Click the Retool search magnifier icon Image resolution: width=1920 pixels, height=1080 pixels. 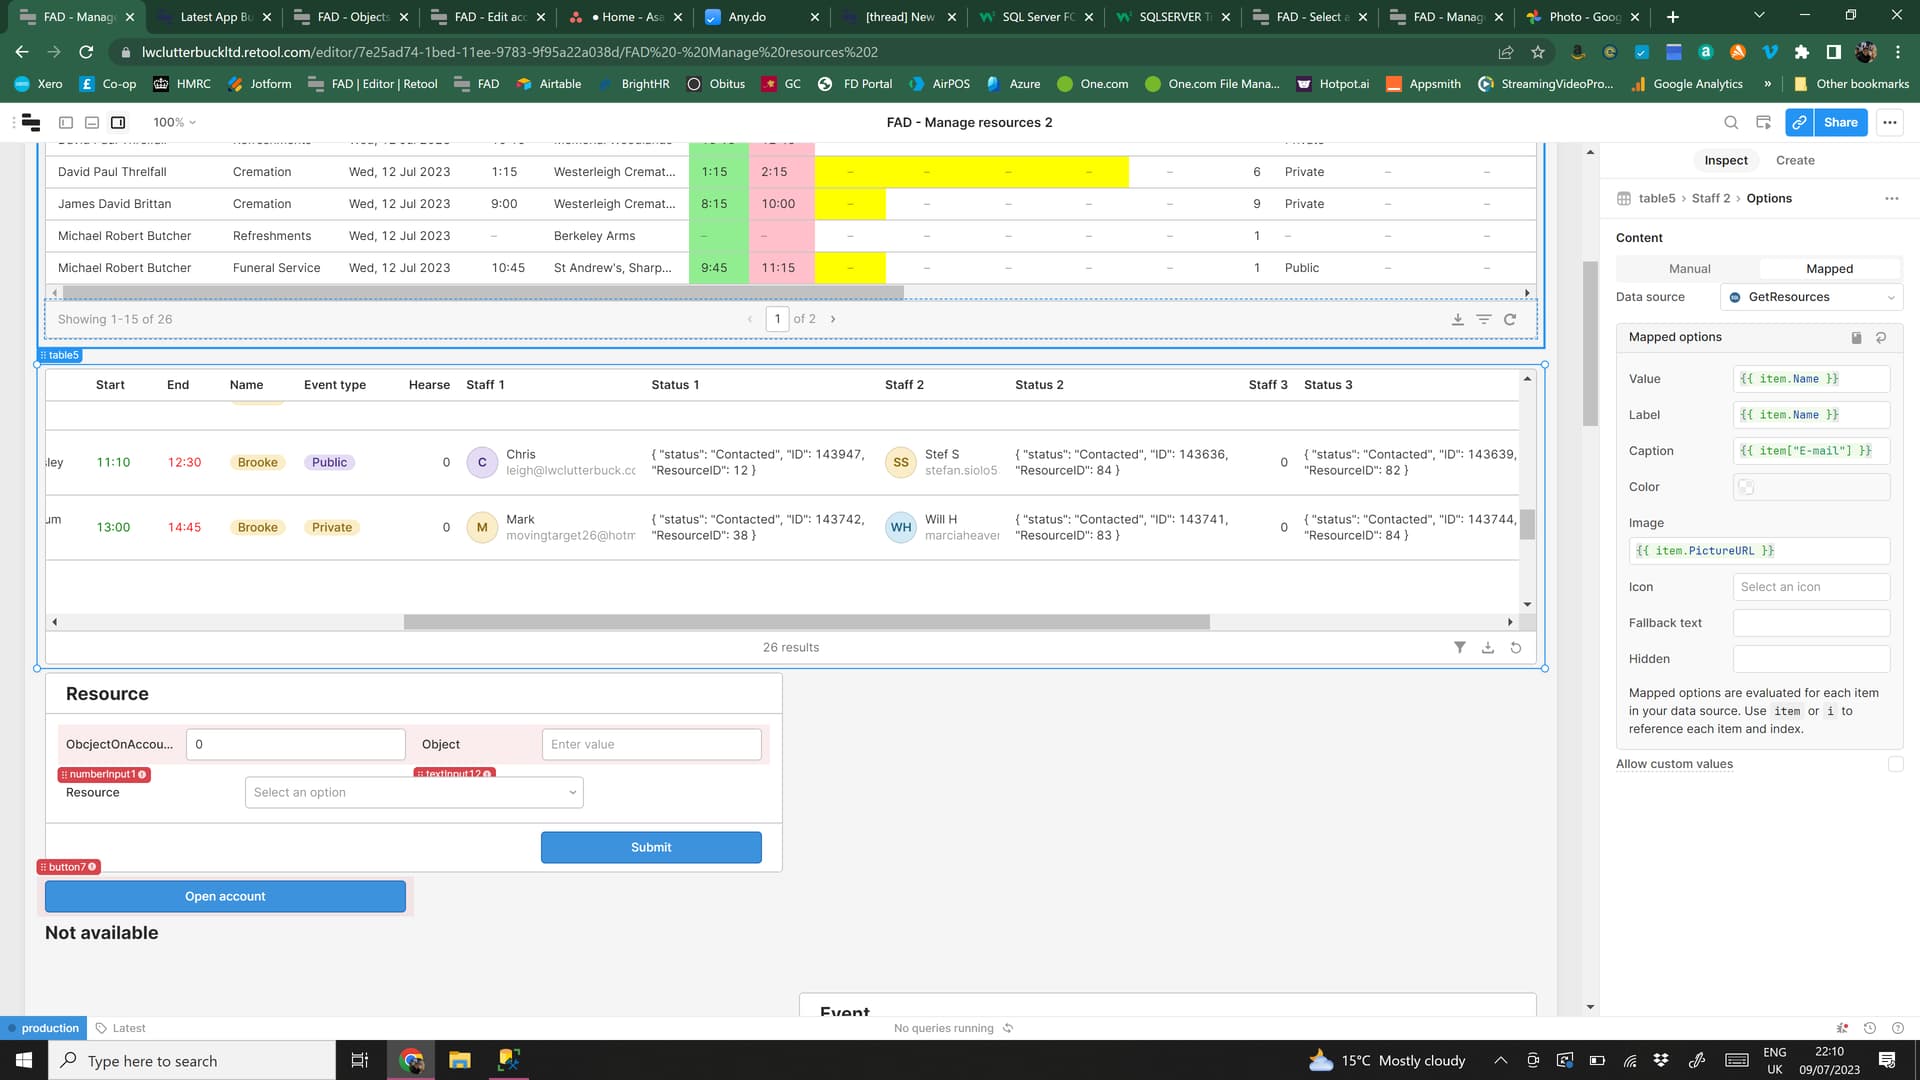pos(1731,122)
